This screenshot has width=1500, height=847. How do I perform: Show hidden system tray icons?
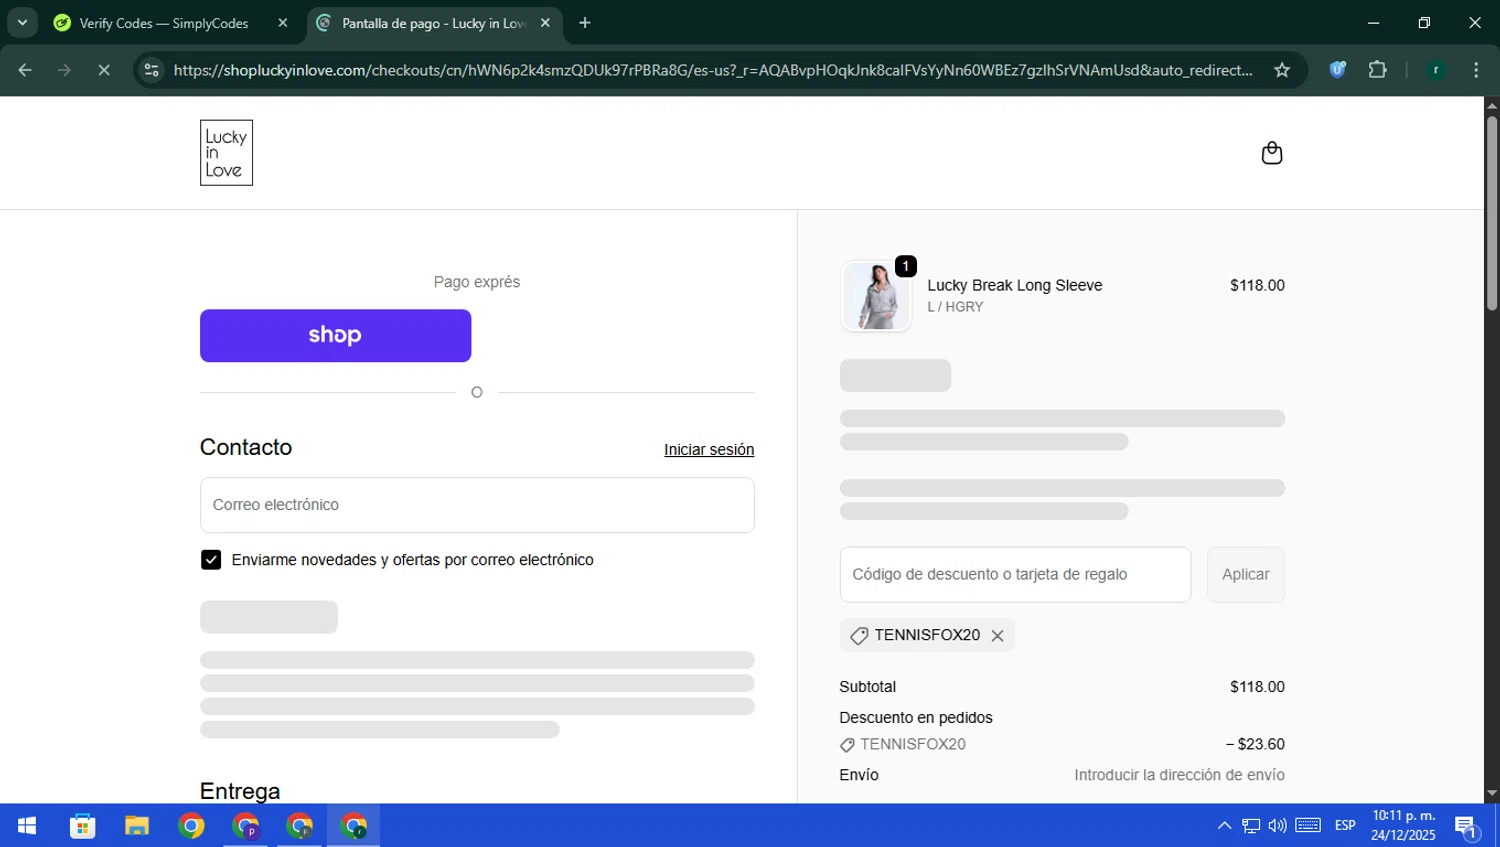point(1224,826)
